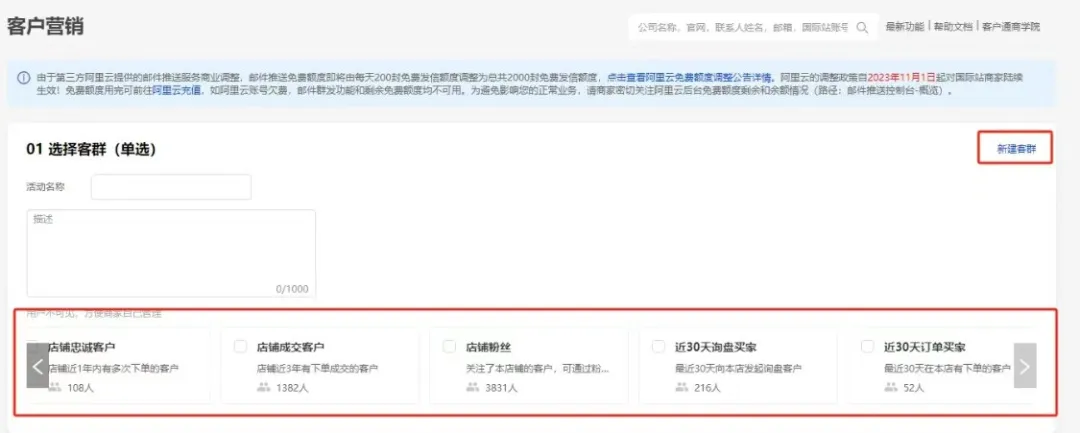Screen dimensions: 1080x433
Task: Click the 新建客群 link
Action: [1016, 149]
